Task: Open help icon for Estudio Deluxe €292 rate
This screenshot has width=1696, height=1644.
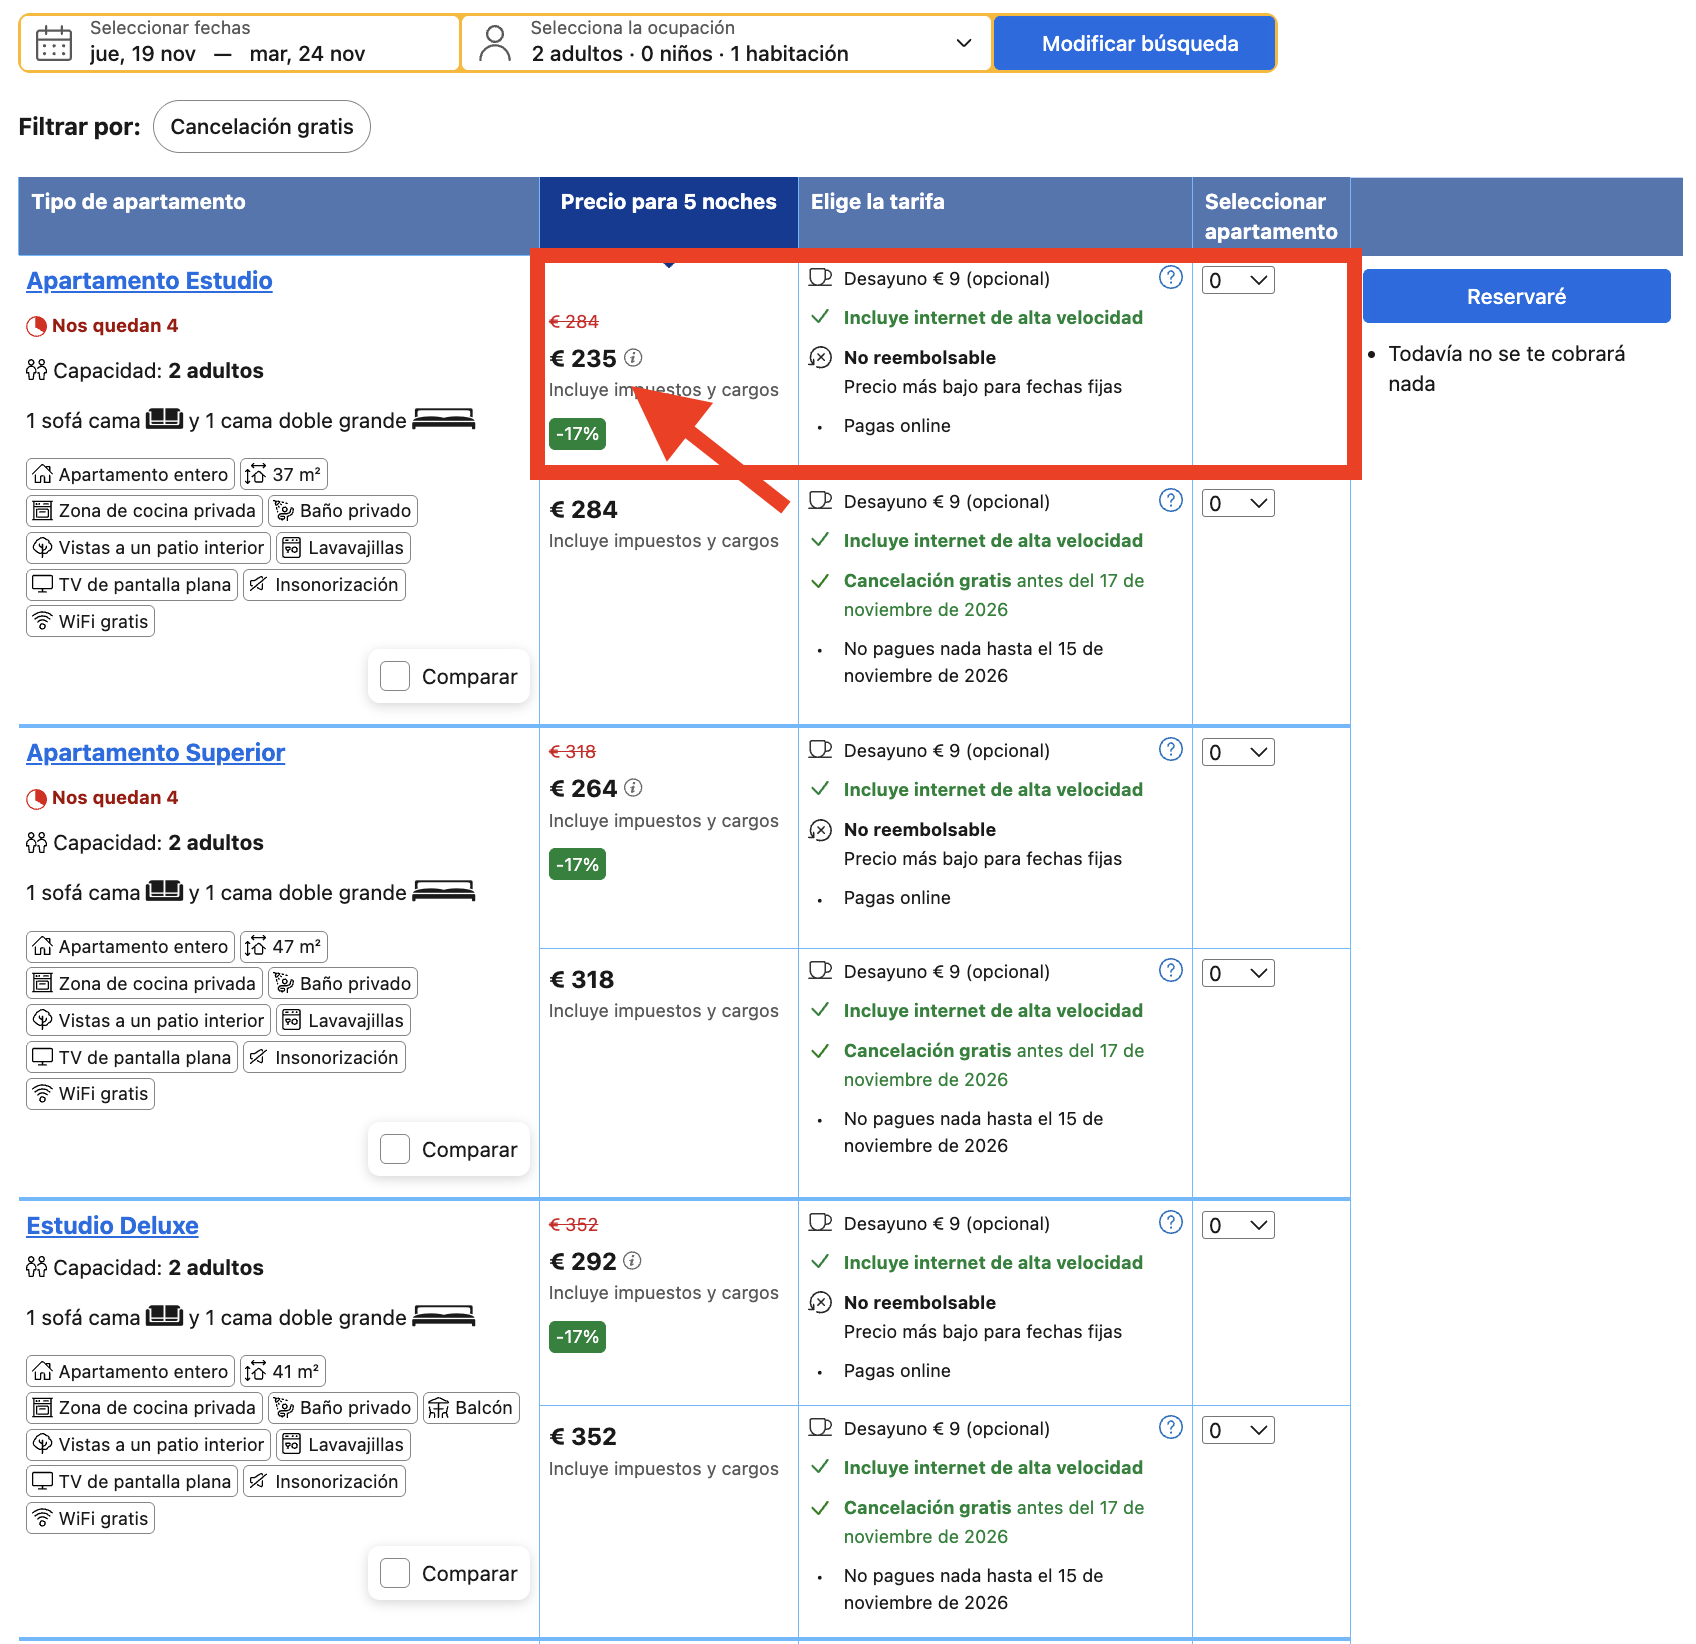Action: [1170, 1222]
